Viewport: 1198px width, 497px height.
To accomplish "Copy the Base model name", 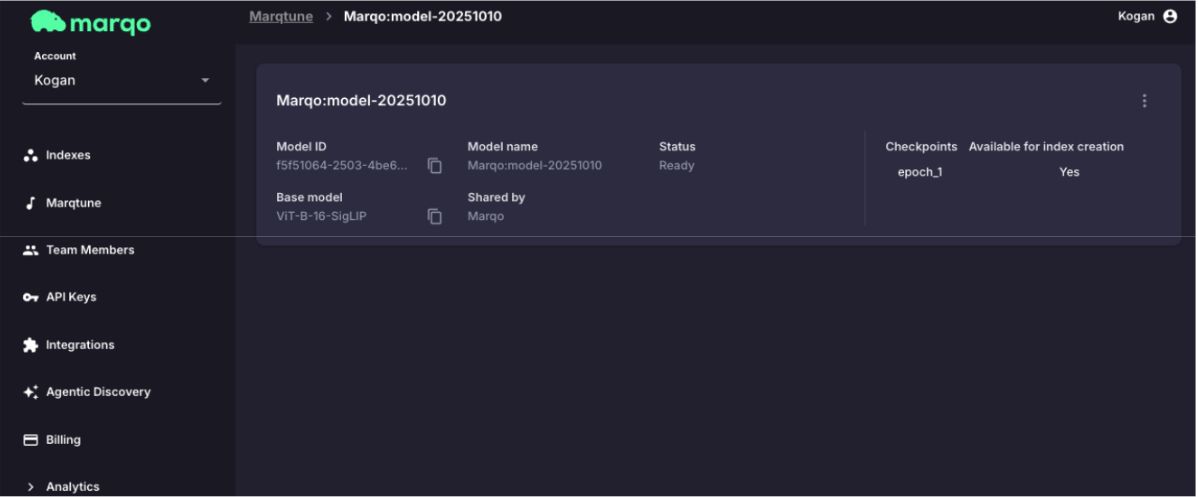I will [435, 216].
